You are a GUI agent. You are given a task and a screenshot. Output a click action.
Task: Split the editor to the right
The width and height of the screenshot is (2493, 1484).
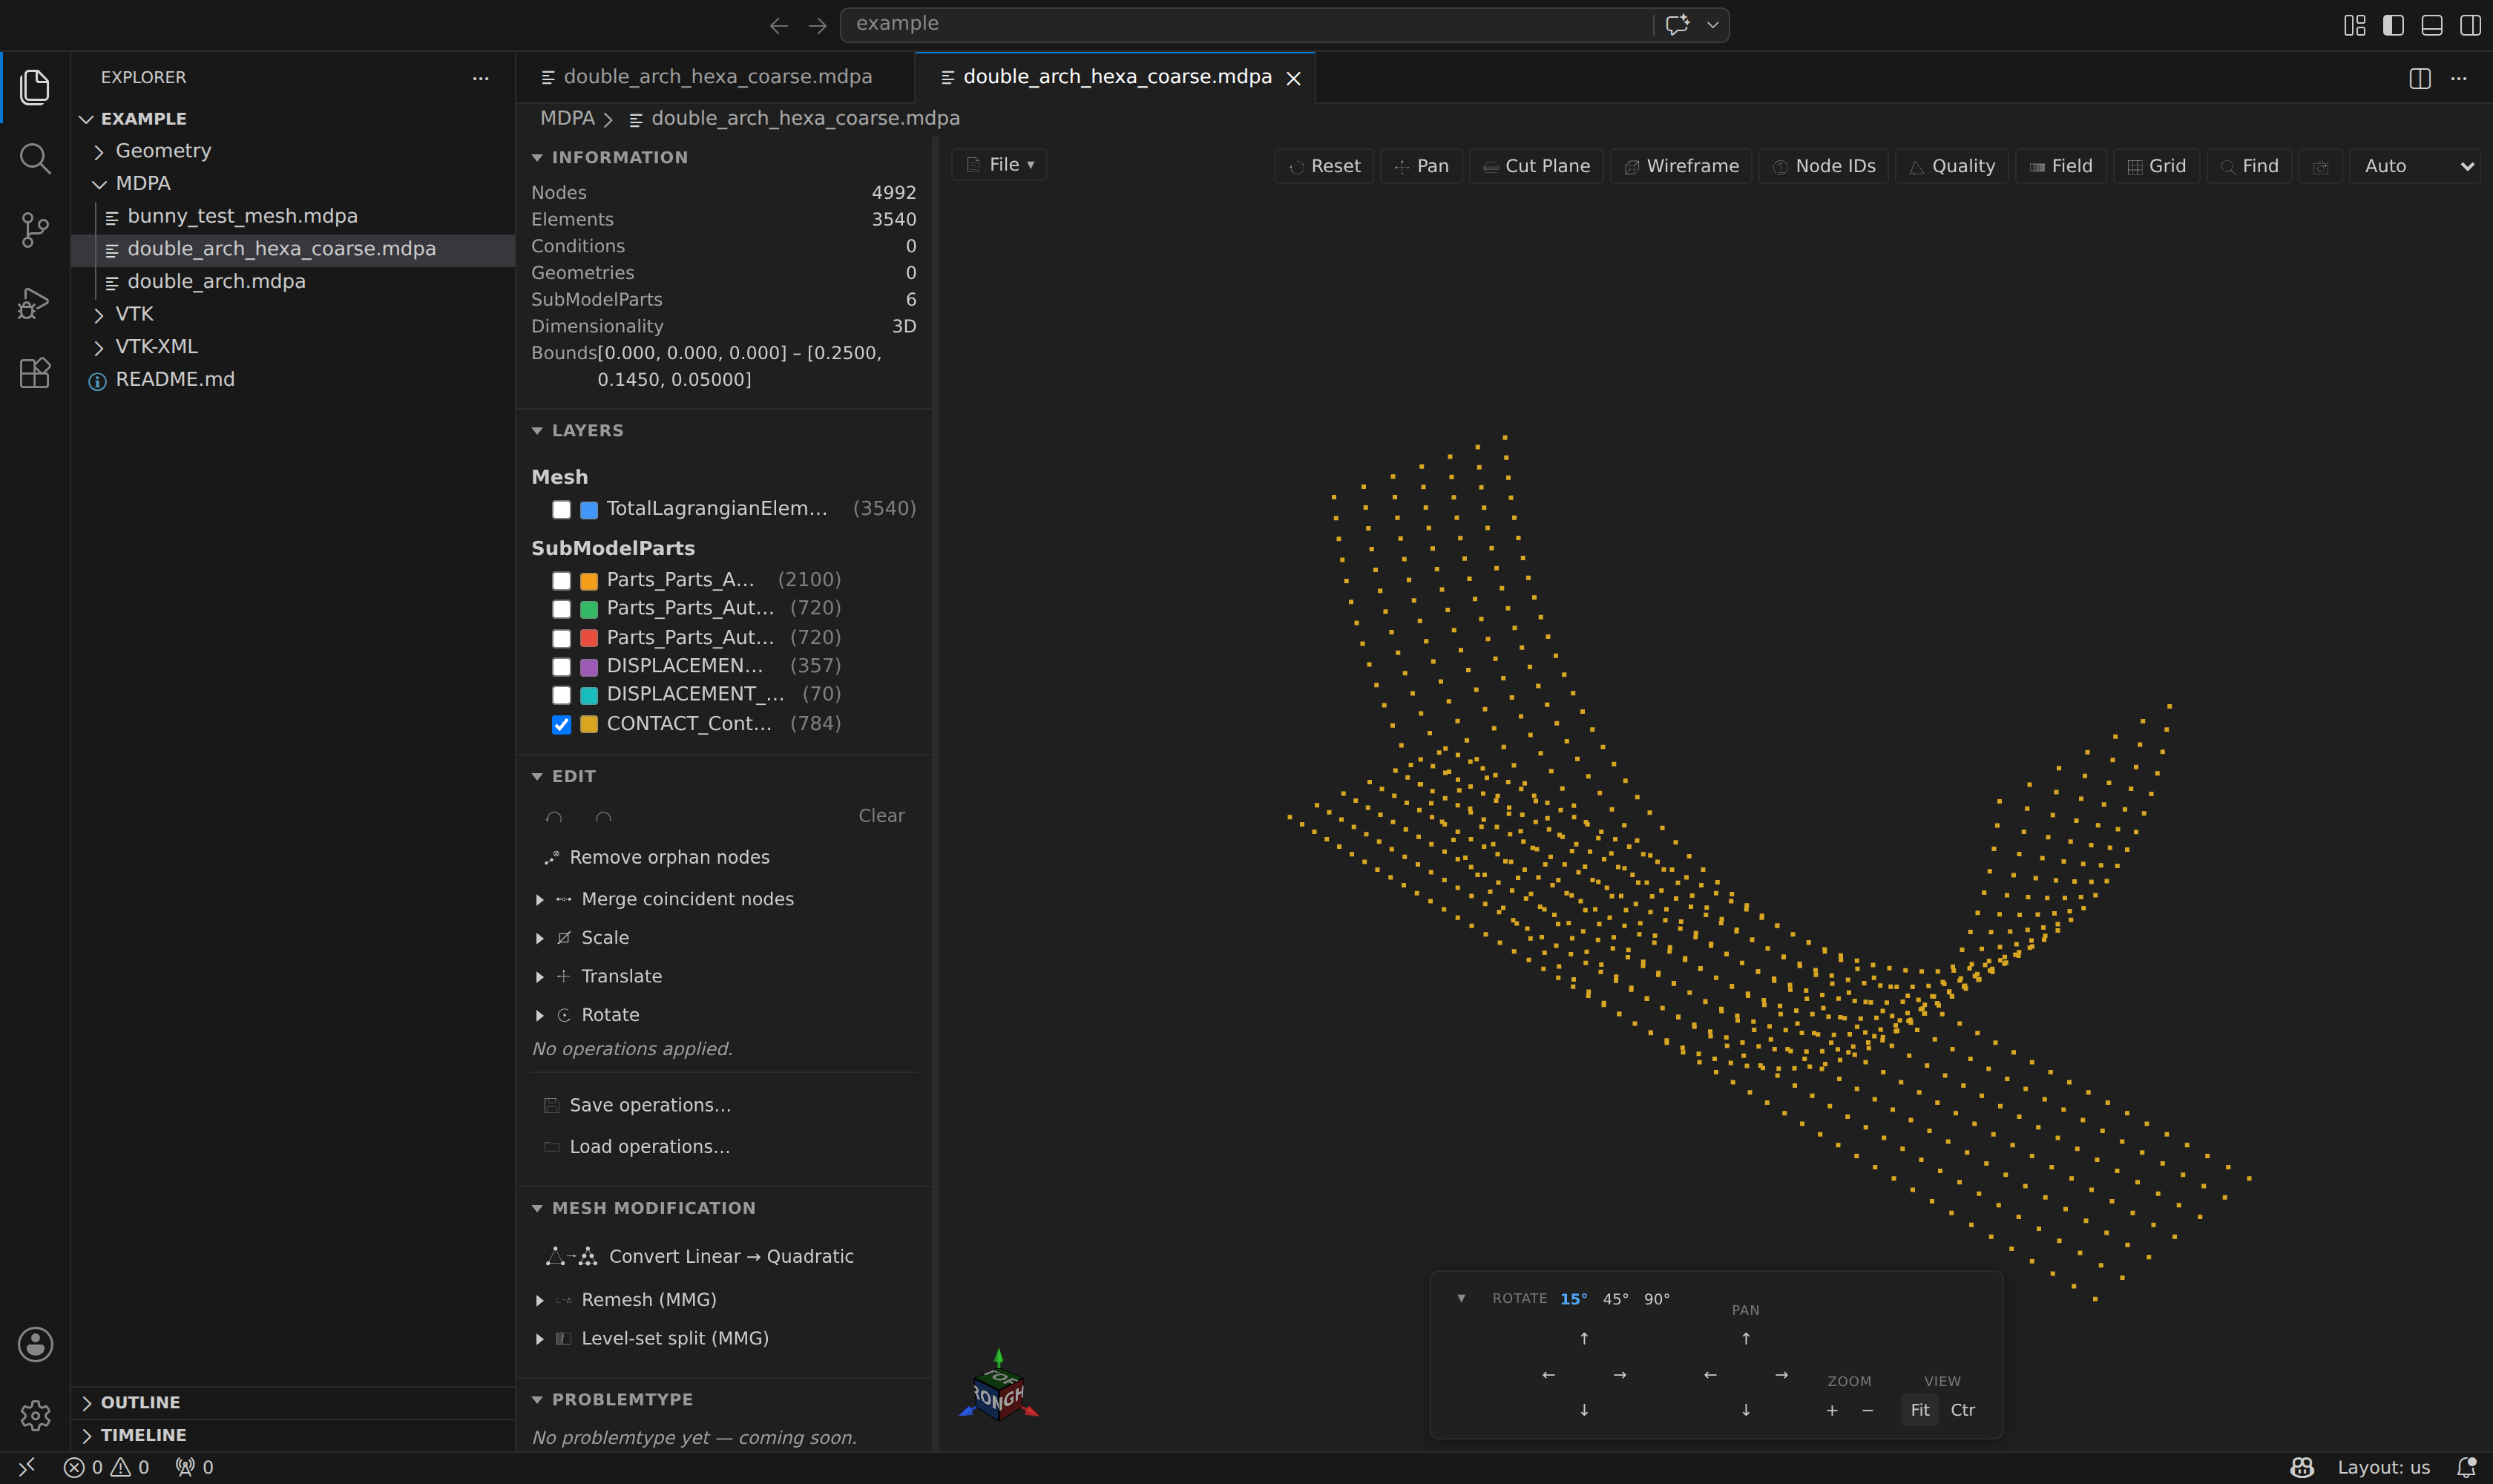click(2420, 78)
